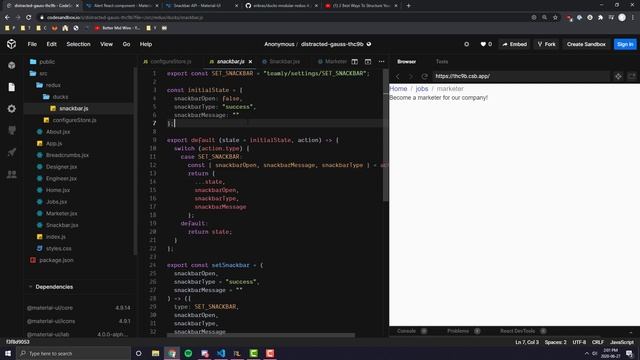Click the likes heart icon
The image size is (640, 360).
coord(483,44)
